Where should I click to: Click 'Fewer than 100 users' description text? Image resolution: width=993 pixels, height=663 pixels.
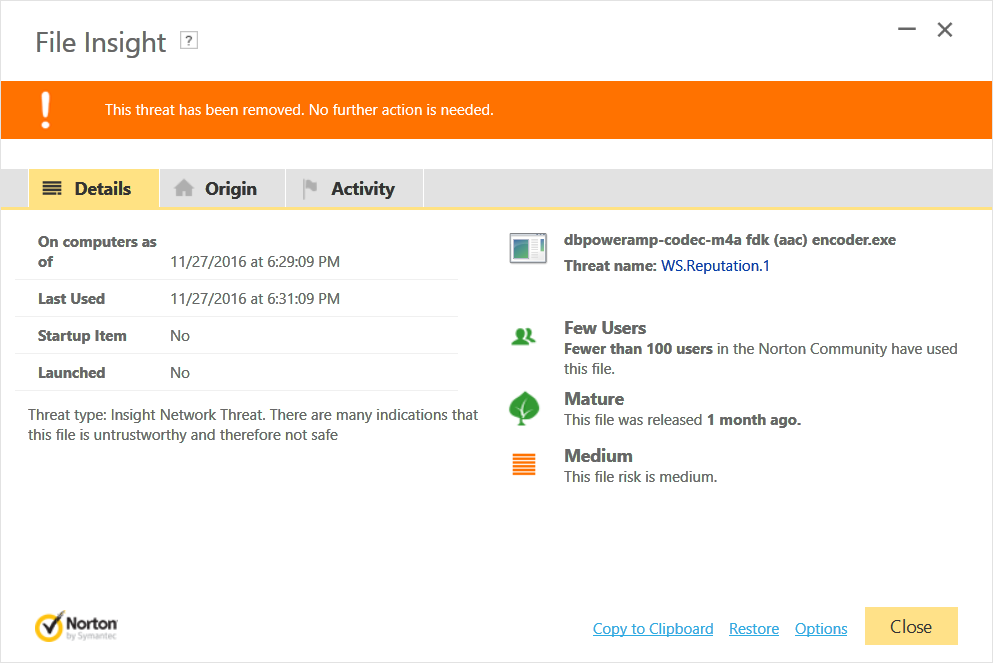point(761,359)
